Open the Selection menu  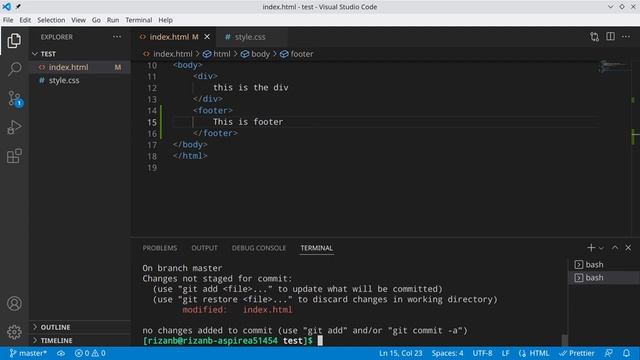(x=51, y=20)
